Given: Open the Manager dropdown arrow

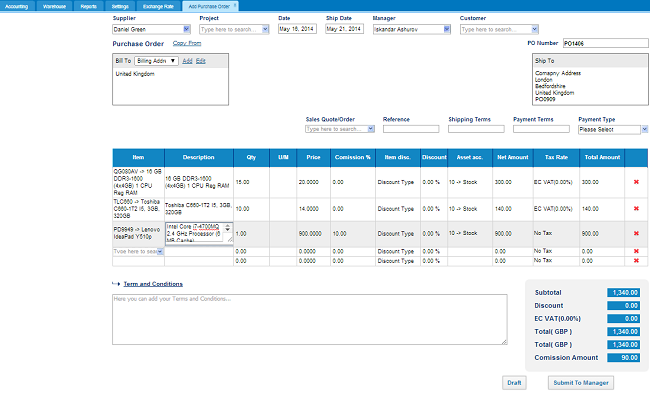Looking at the screenshot, I should tap(446, 29).
